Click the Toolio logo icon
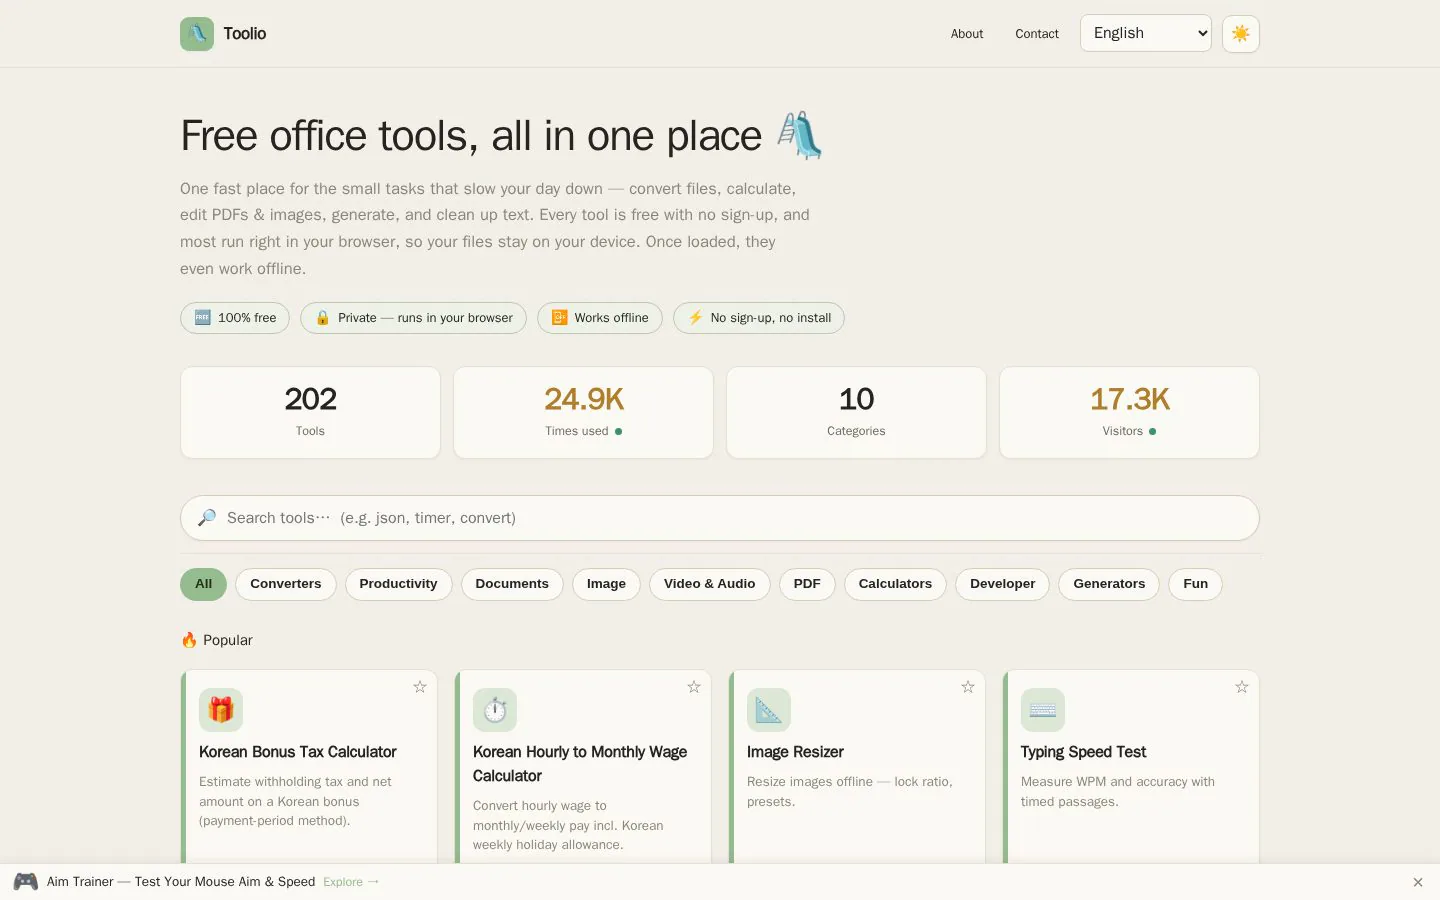 click(x=197, y=34)
